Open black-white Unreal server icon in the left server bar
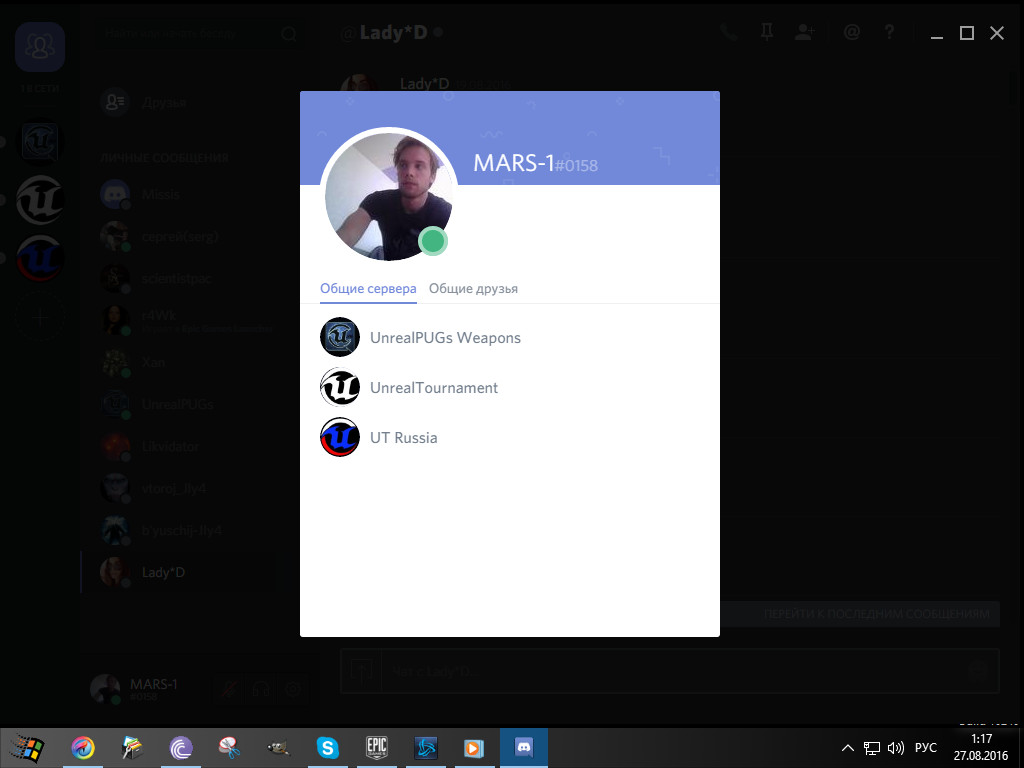 click(x=40, y=200)
